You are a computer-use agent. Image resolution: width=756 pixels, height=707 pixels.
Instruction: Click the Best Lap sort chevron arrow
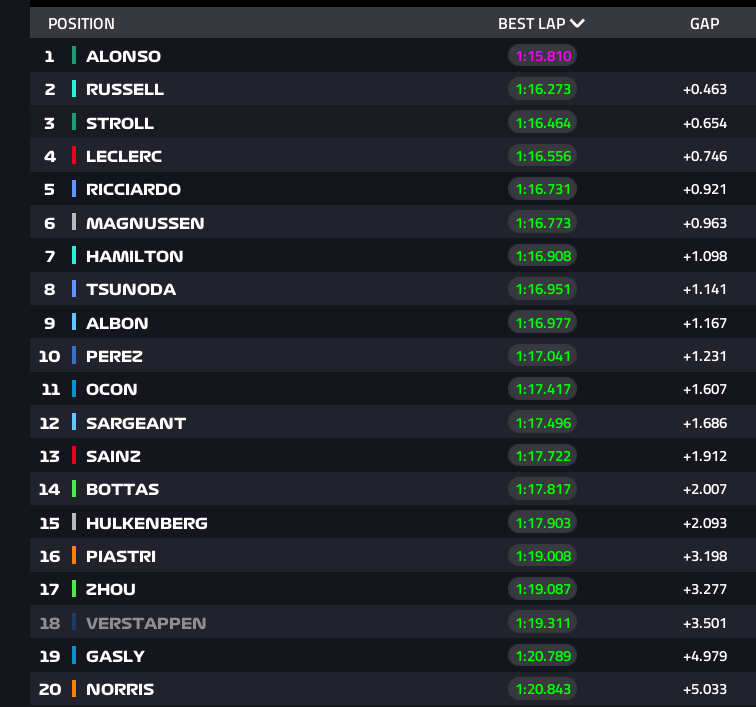point(577,23)
